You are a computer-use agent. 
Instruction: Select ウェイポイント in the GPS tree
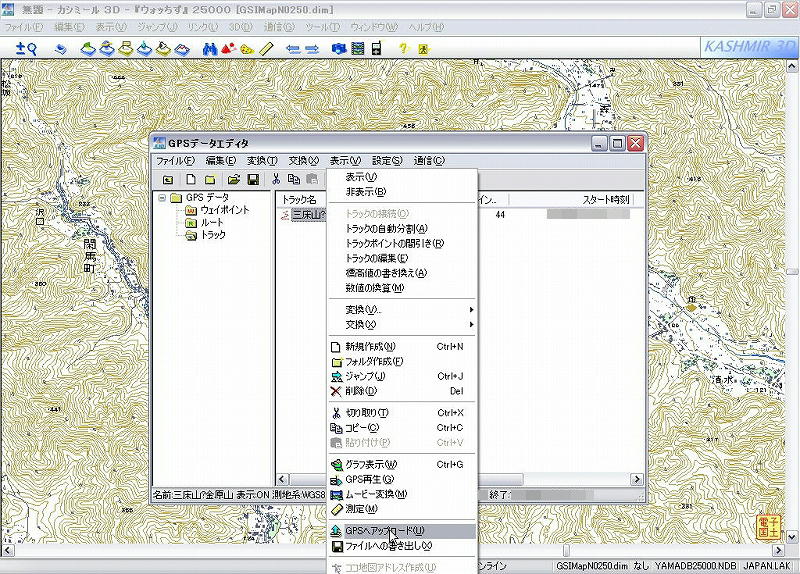pyautogui.click(x=225, y=210)
